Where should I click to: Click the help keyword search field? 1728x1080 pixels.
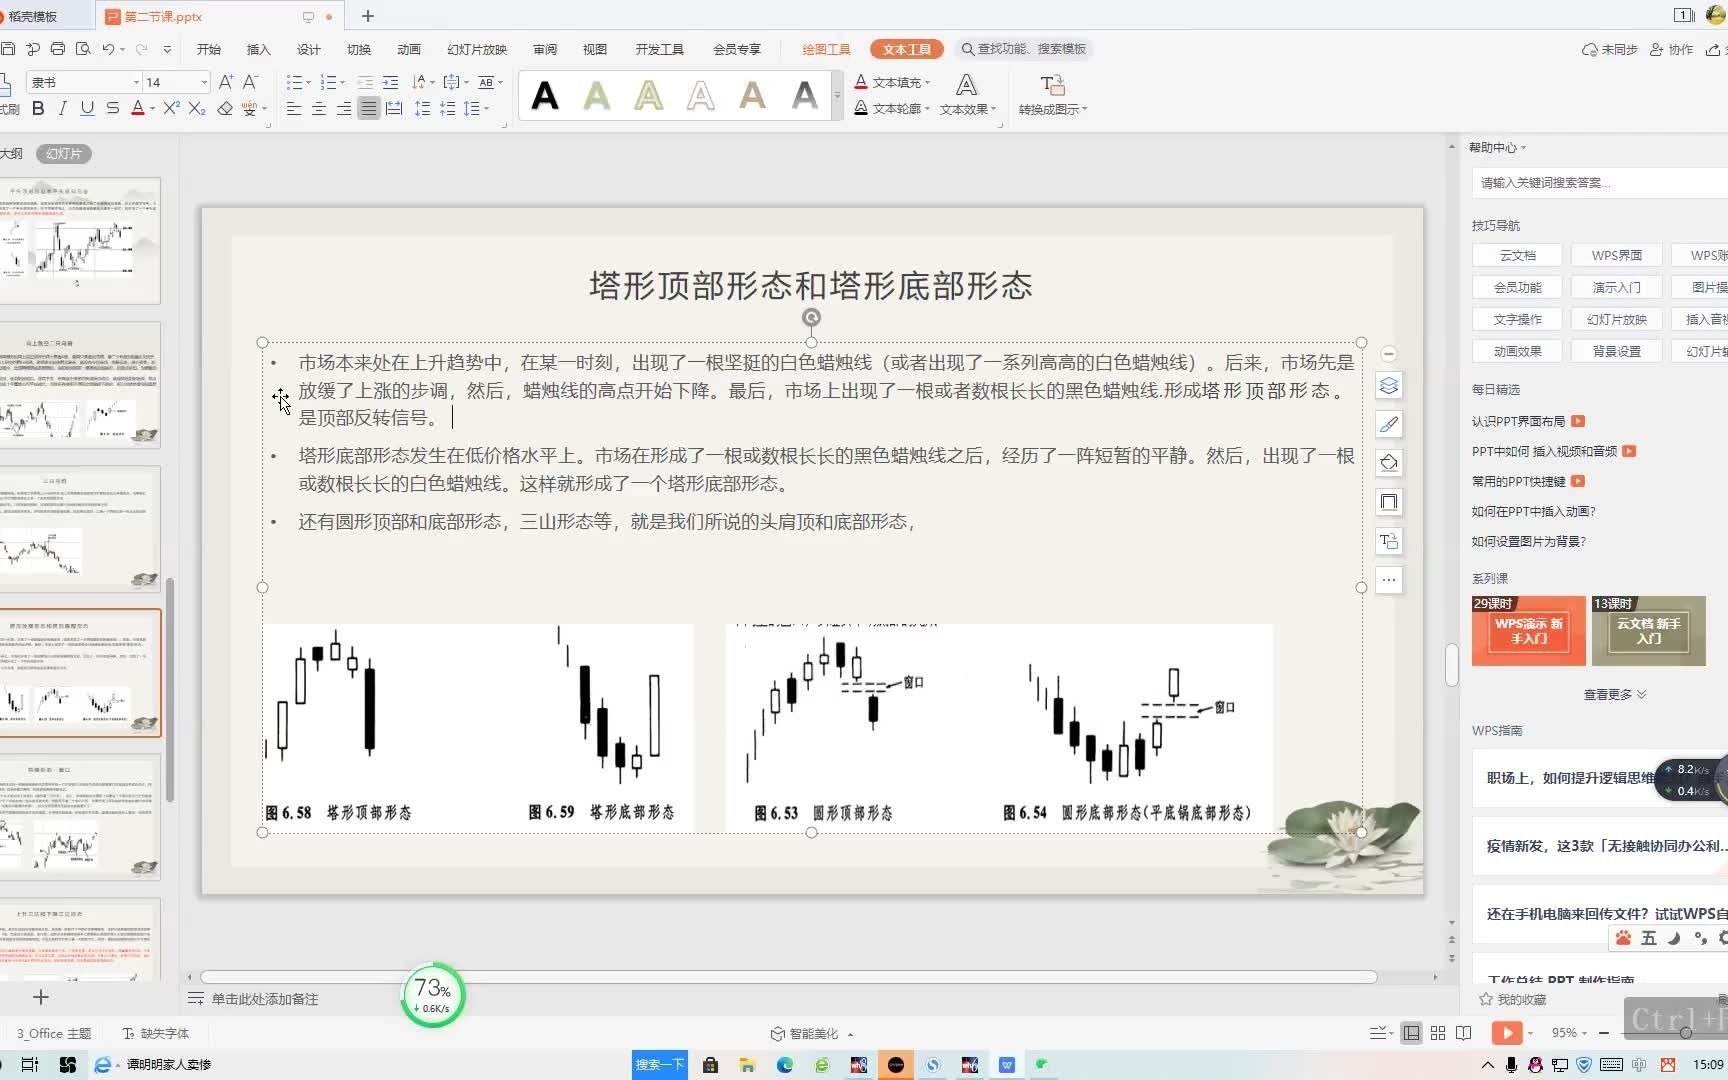point(1600,182)
